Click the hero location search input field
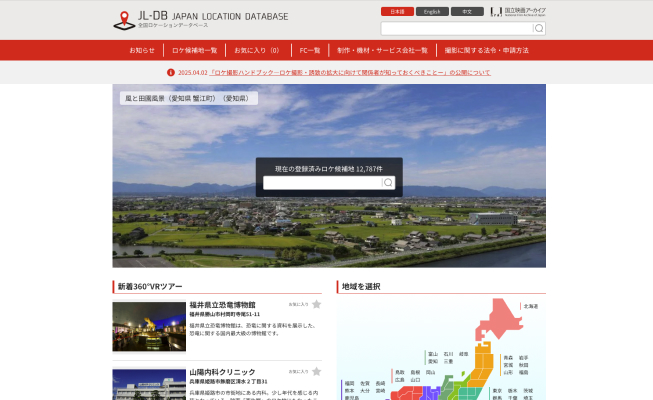This screenshot has width=653, height=400. [x=322, y=183]
